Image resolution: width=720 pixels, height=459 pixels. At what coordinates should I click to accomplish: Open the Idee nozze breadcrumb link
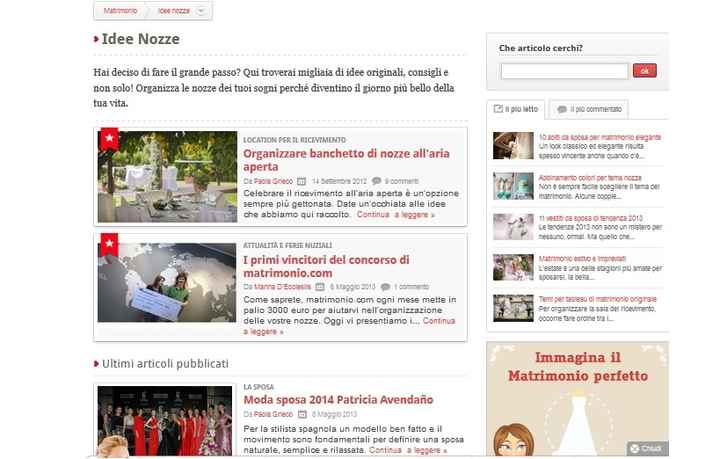click(x=174, y=11)
